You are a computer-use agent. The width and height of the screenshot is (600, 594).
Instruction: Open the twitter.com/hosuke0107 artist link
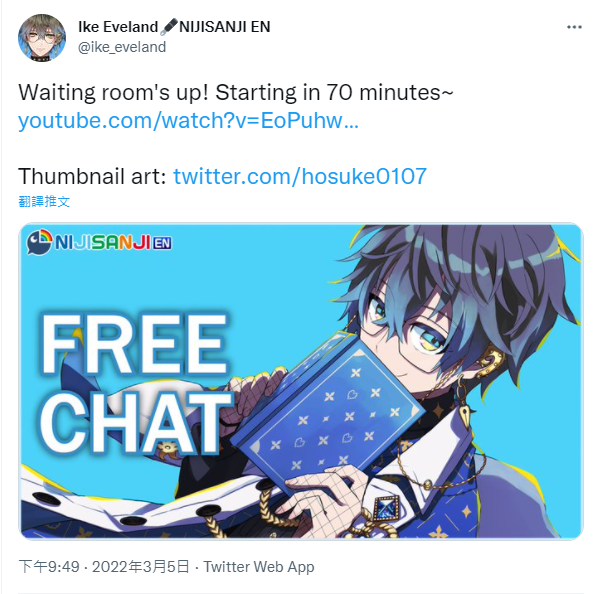(300, 176)
